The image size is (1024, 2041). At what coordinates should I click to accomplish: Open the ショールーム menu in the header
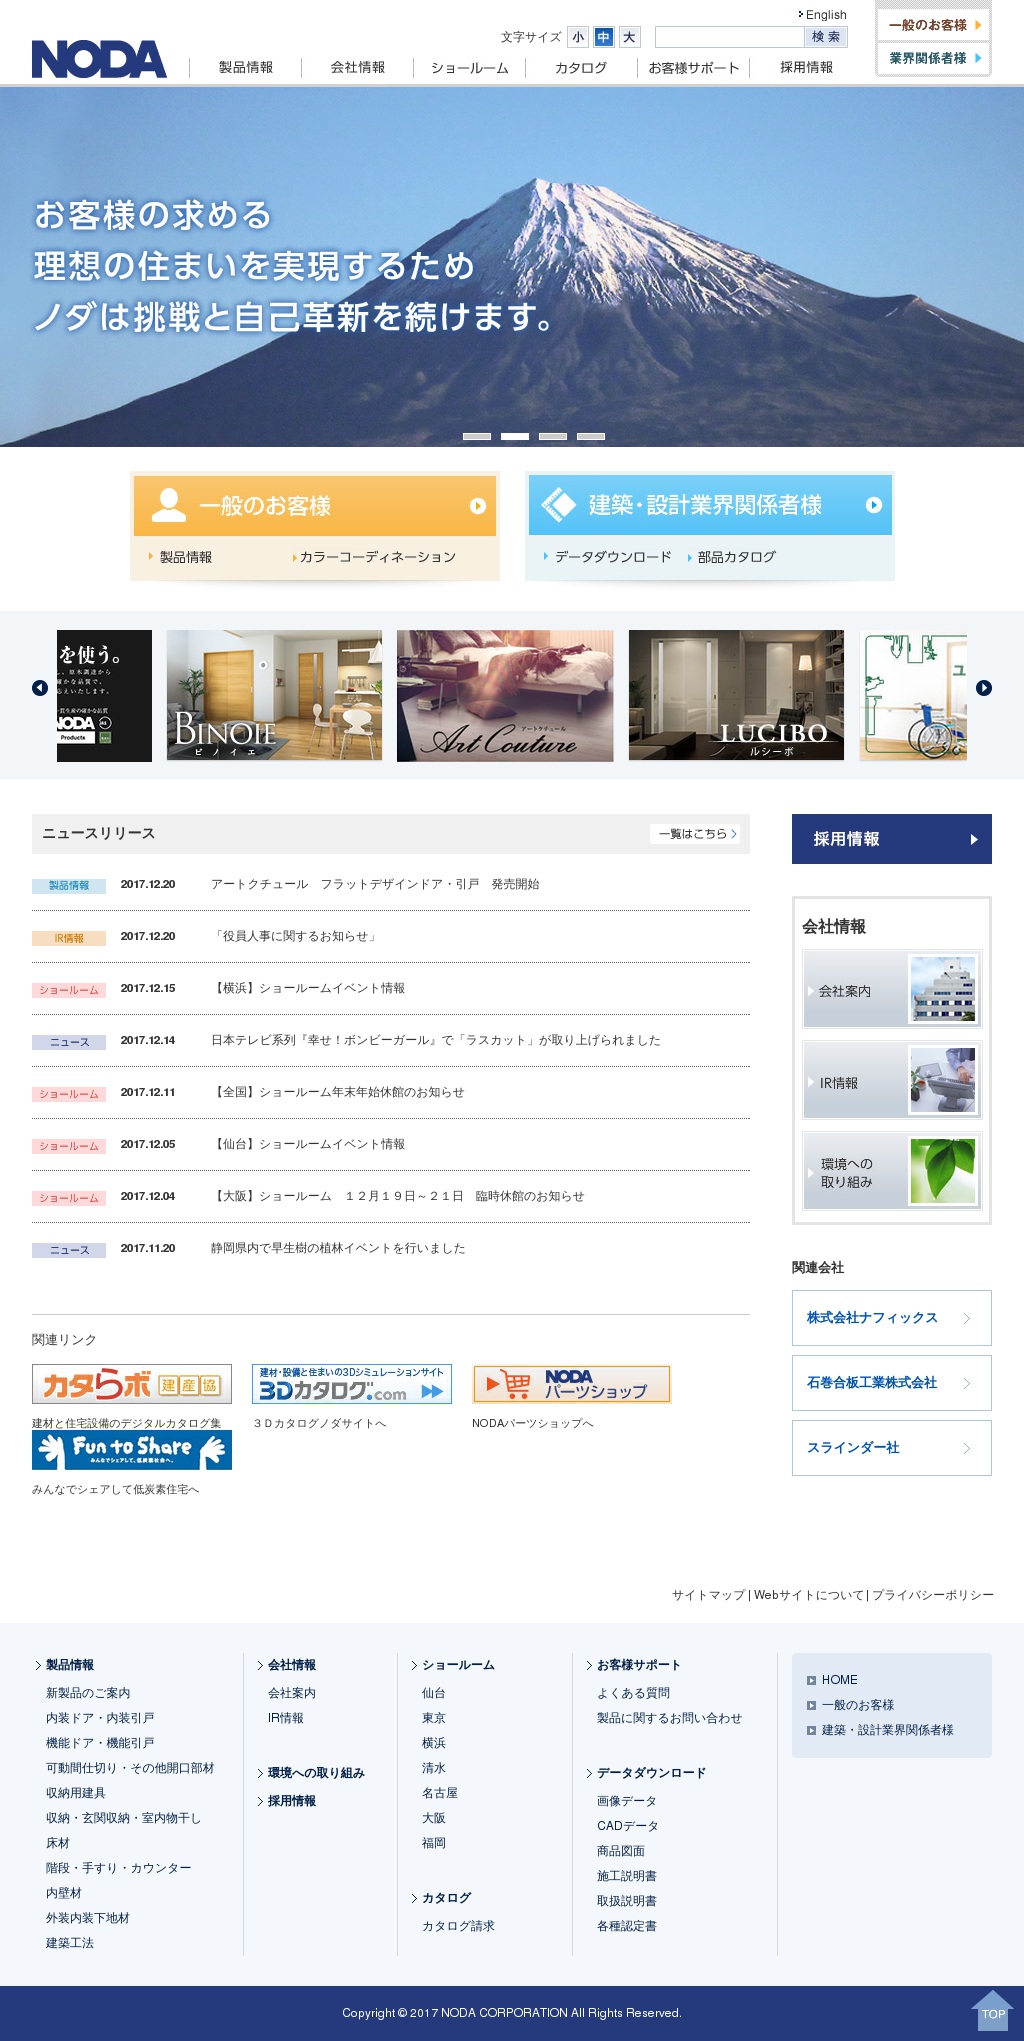click(470, 68)
